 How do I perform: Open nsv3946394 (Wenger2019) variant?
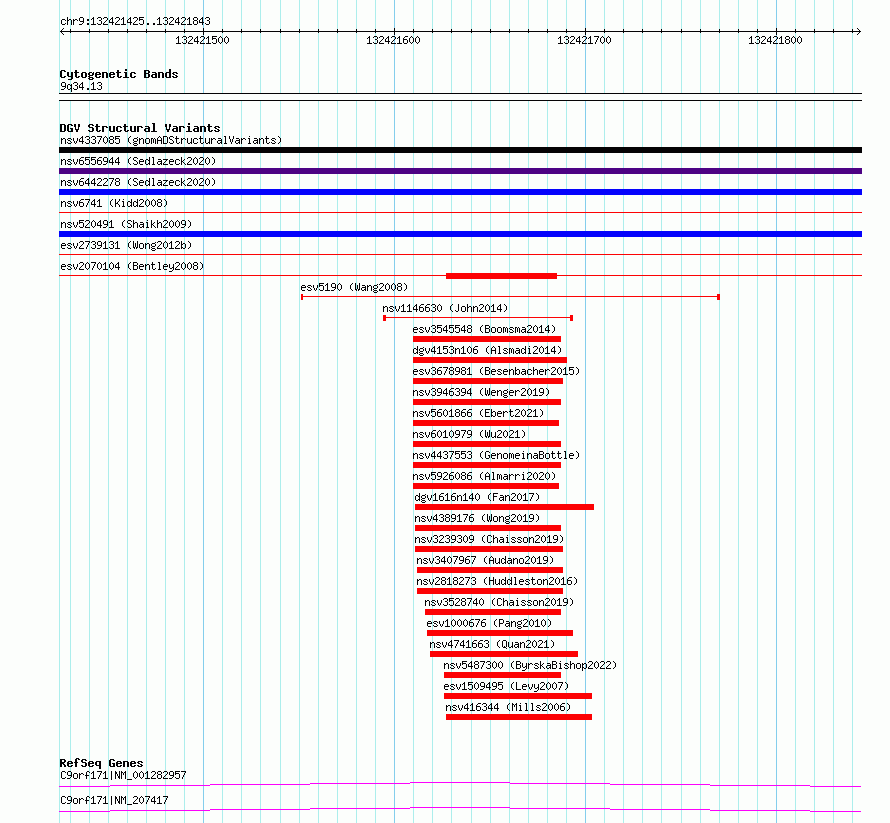click(x=481, y=392)
